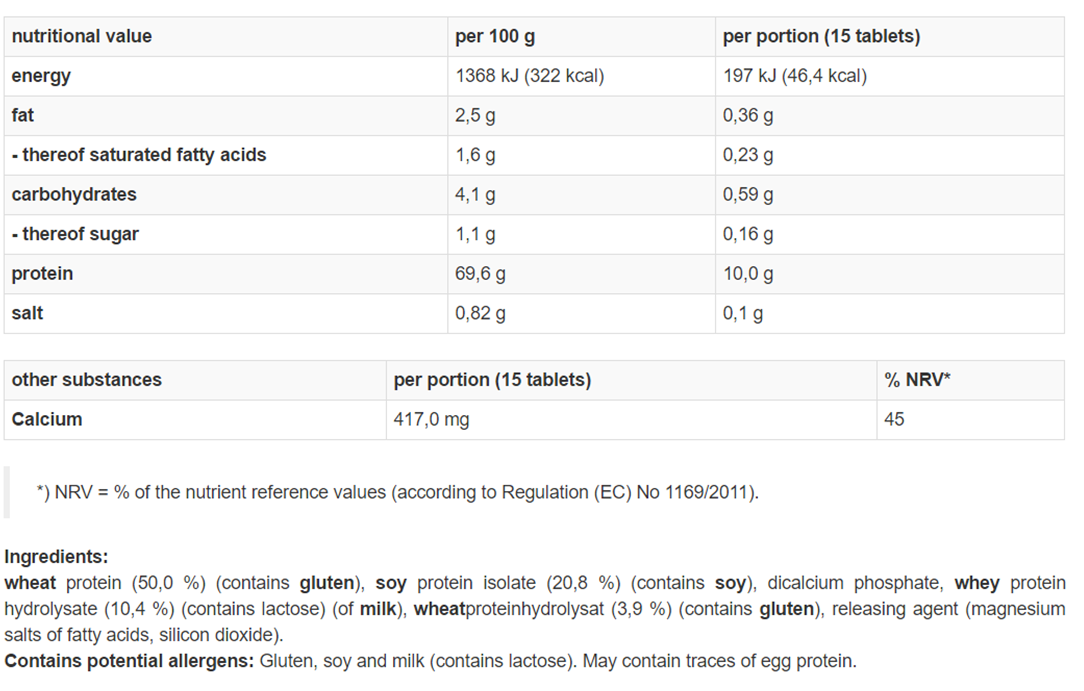Click the 'nutritional value' header cell
This screenshot has width=1084, height=691.
point(225,37)
